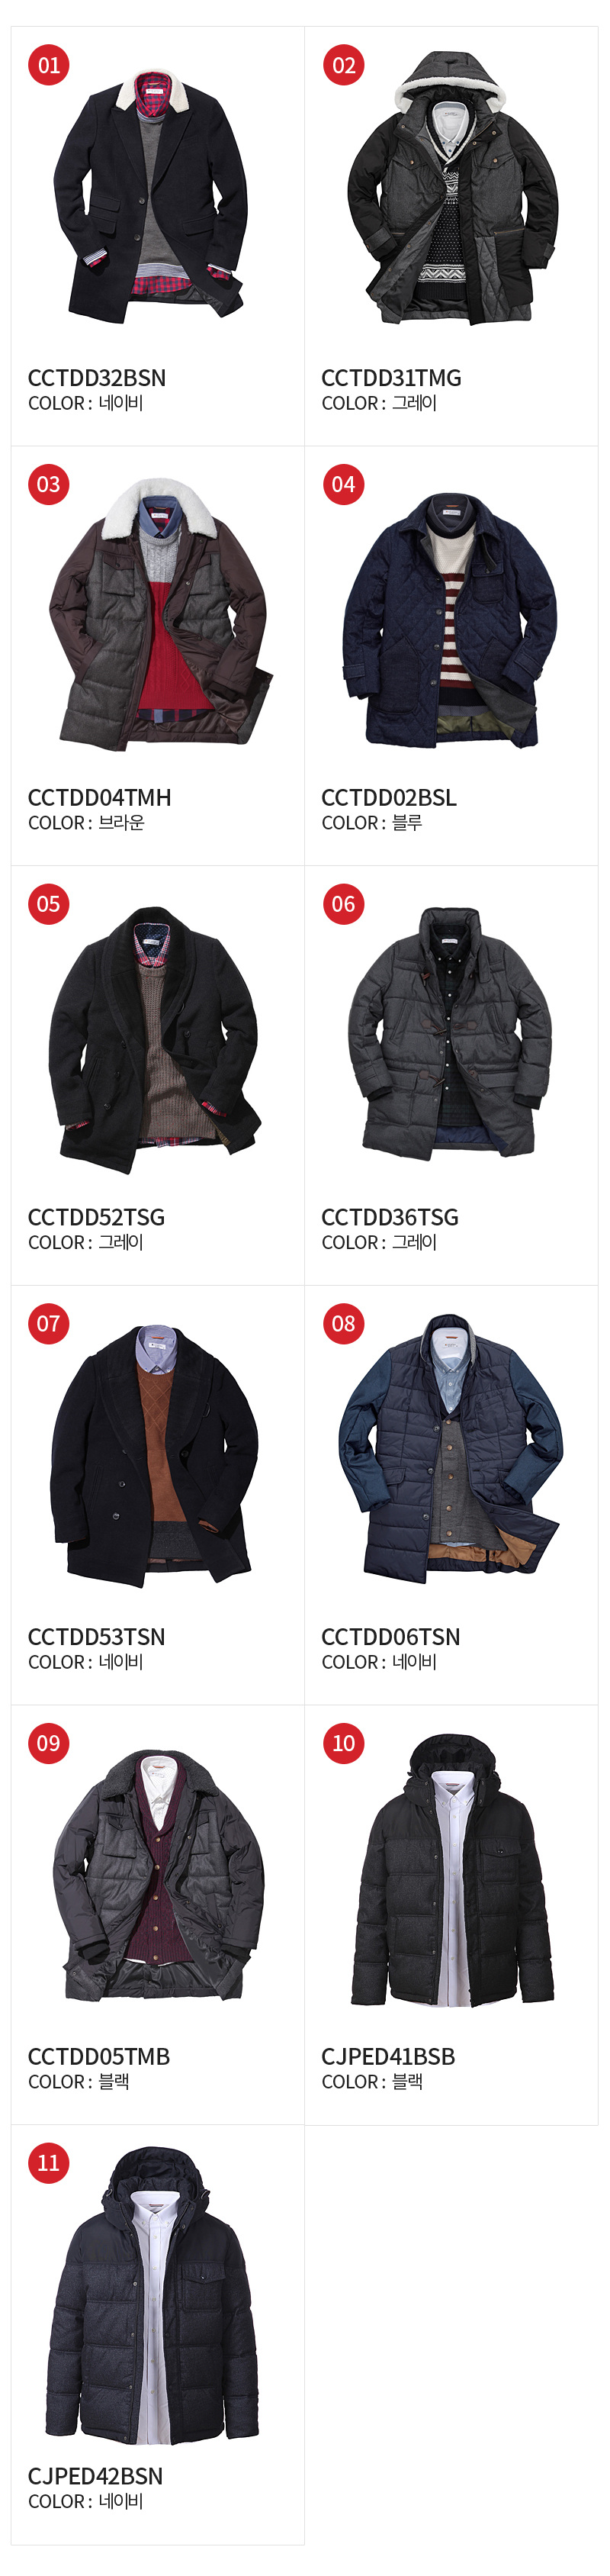Click product code CCTDD31TMG
The image size is (610, 2576).
click(x=391, y=378)
